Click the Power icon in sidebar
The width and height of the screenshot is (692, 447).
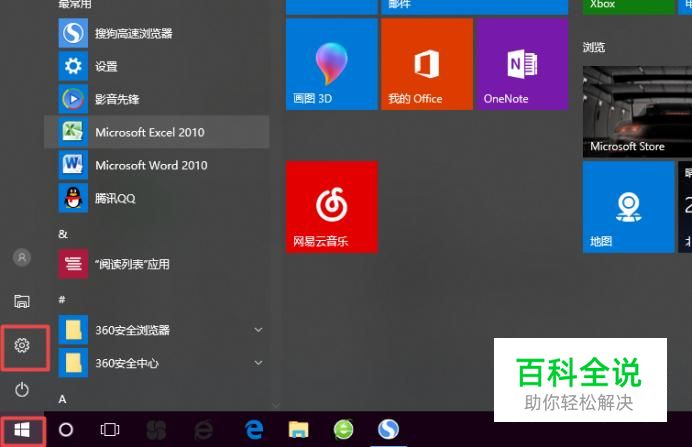22,389
